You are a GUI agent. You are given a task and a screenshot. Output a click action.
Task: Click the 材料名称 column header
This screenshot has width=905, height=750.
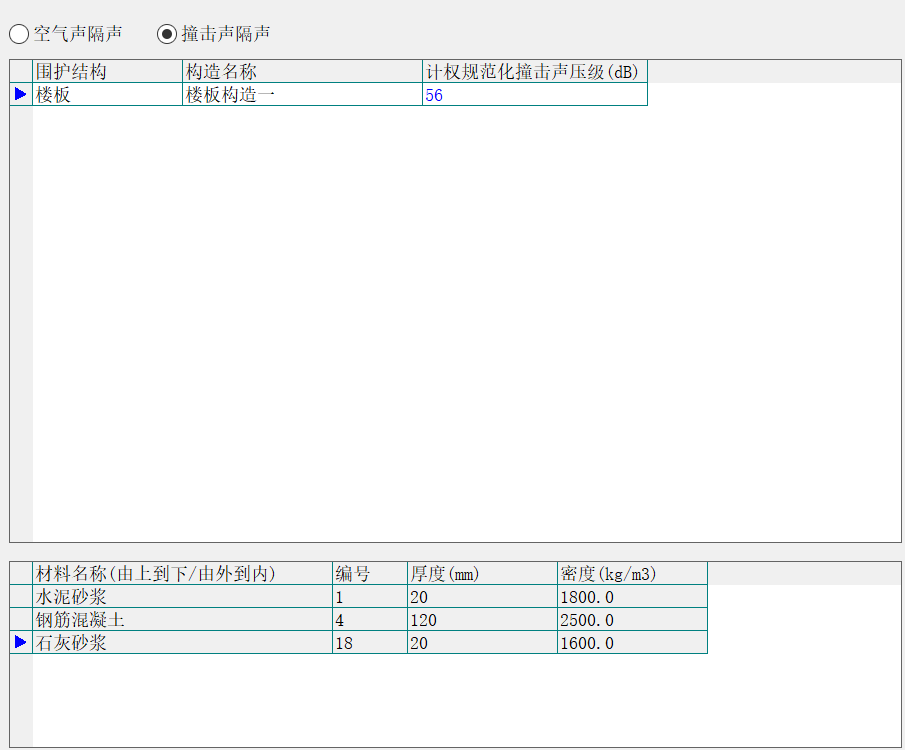pyautogui.click(x=182, y=574)
